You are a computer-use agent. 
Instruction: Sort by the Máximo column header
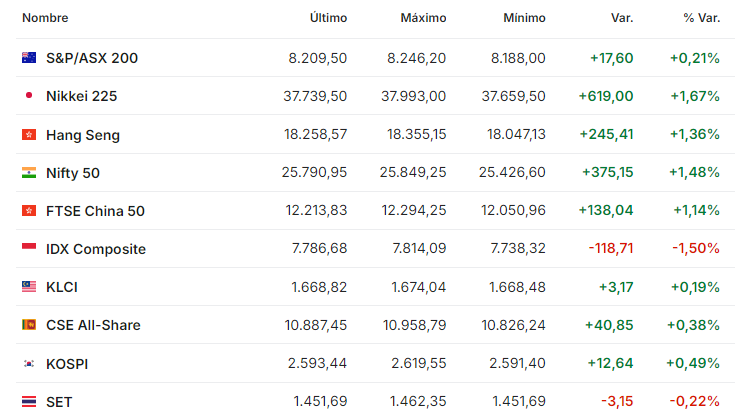click(423, 18)
